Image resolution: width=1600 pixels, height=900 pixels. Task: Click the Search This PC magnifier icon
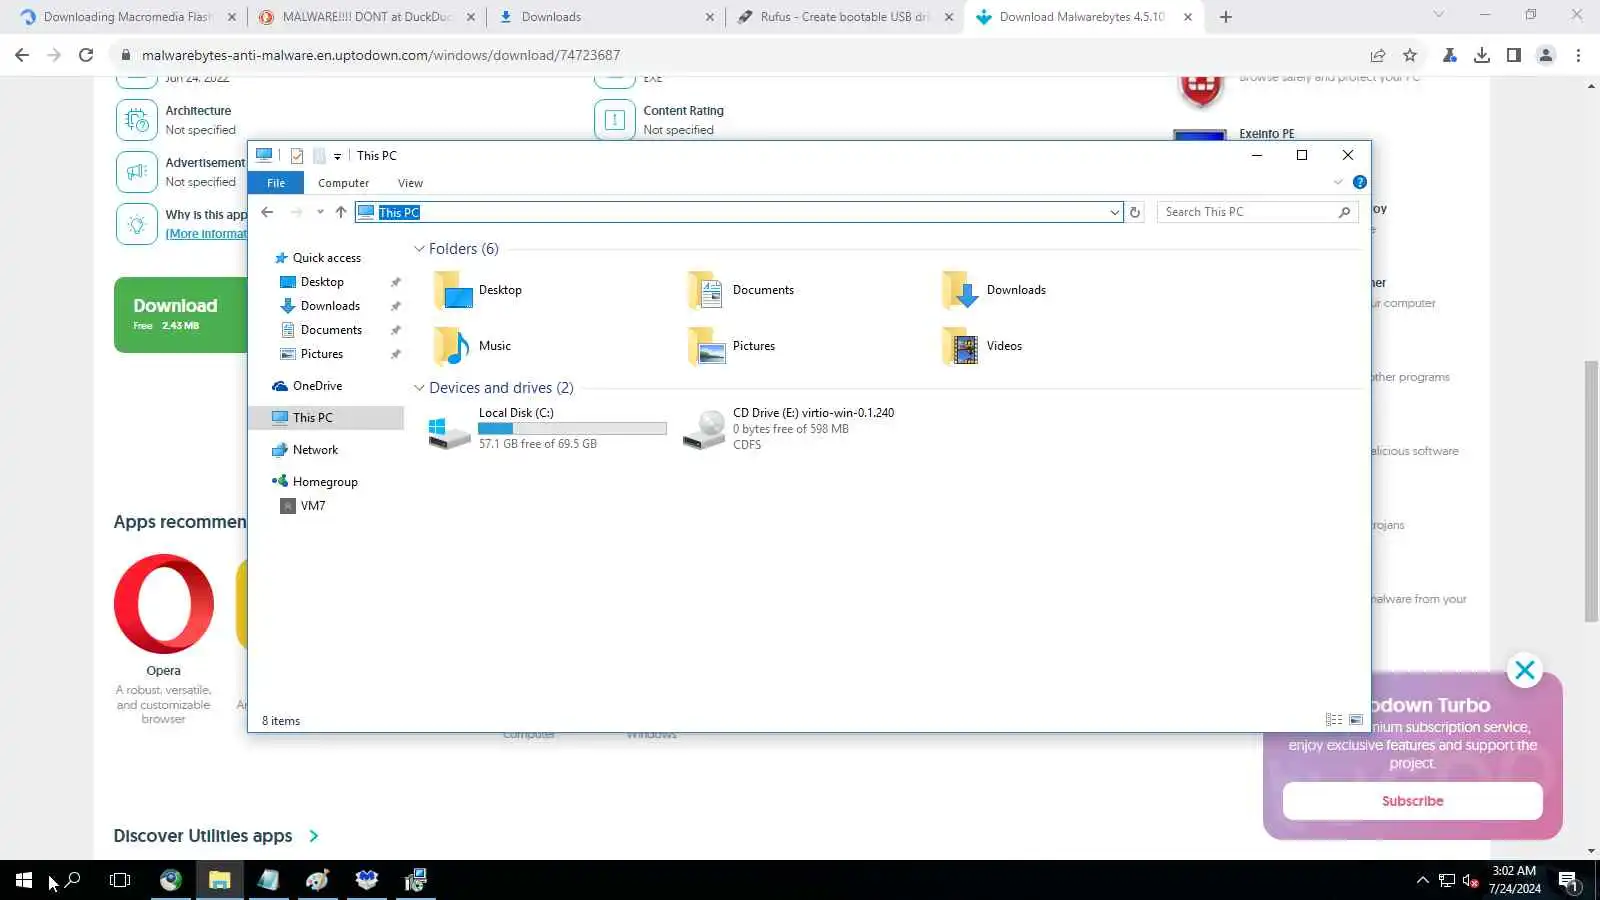point(1344,212)
